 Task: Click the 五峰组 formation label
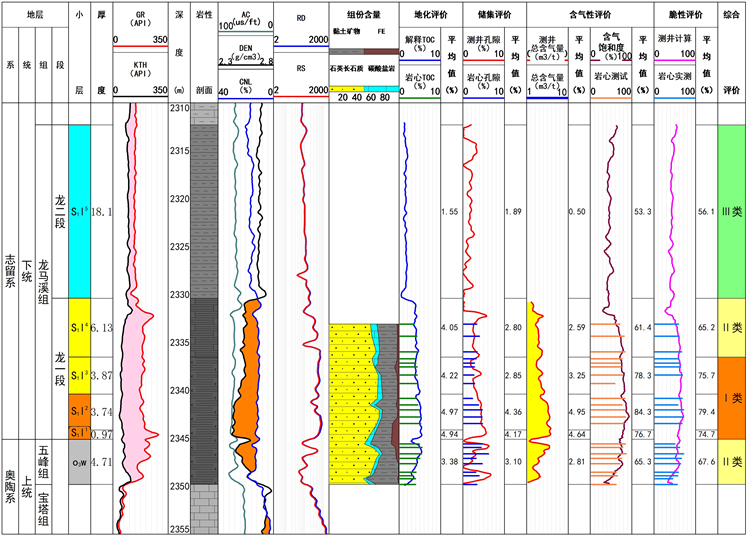(x=44, y=460)
